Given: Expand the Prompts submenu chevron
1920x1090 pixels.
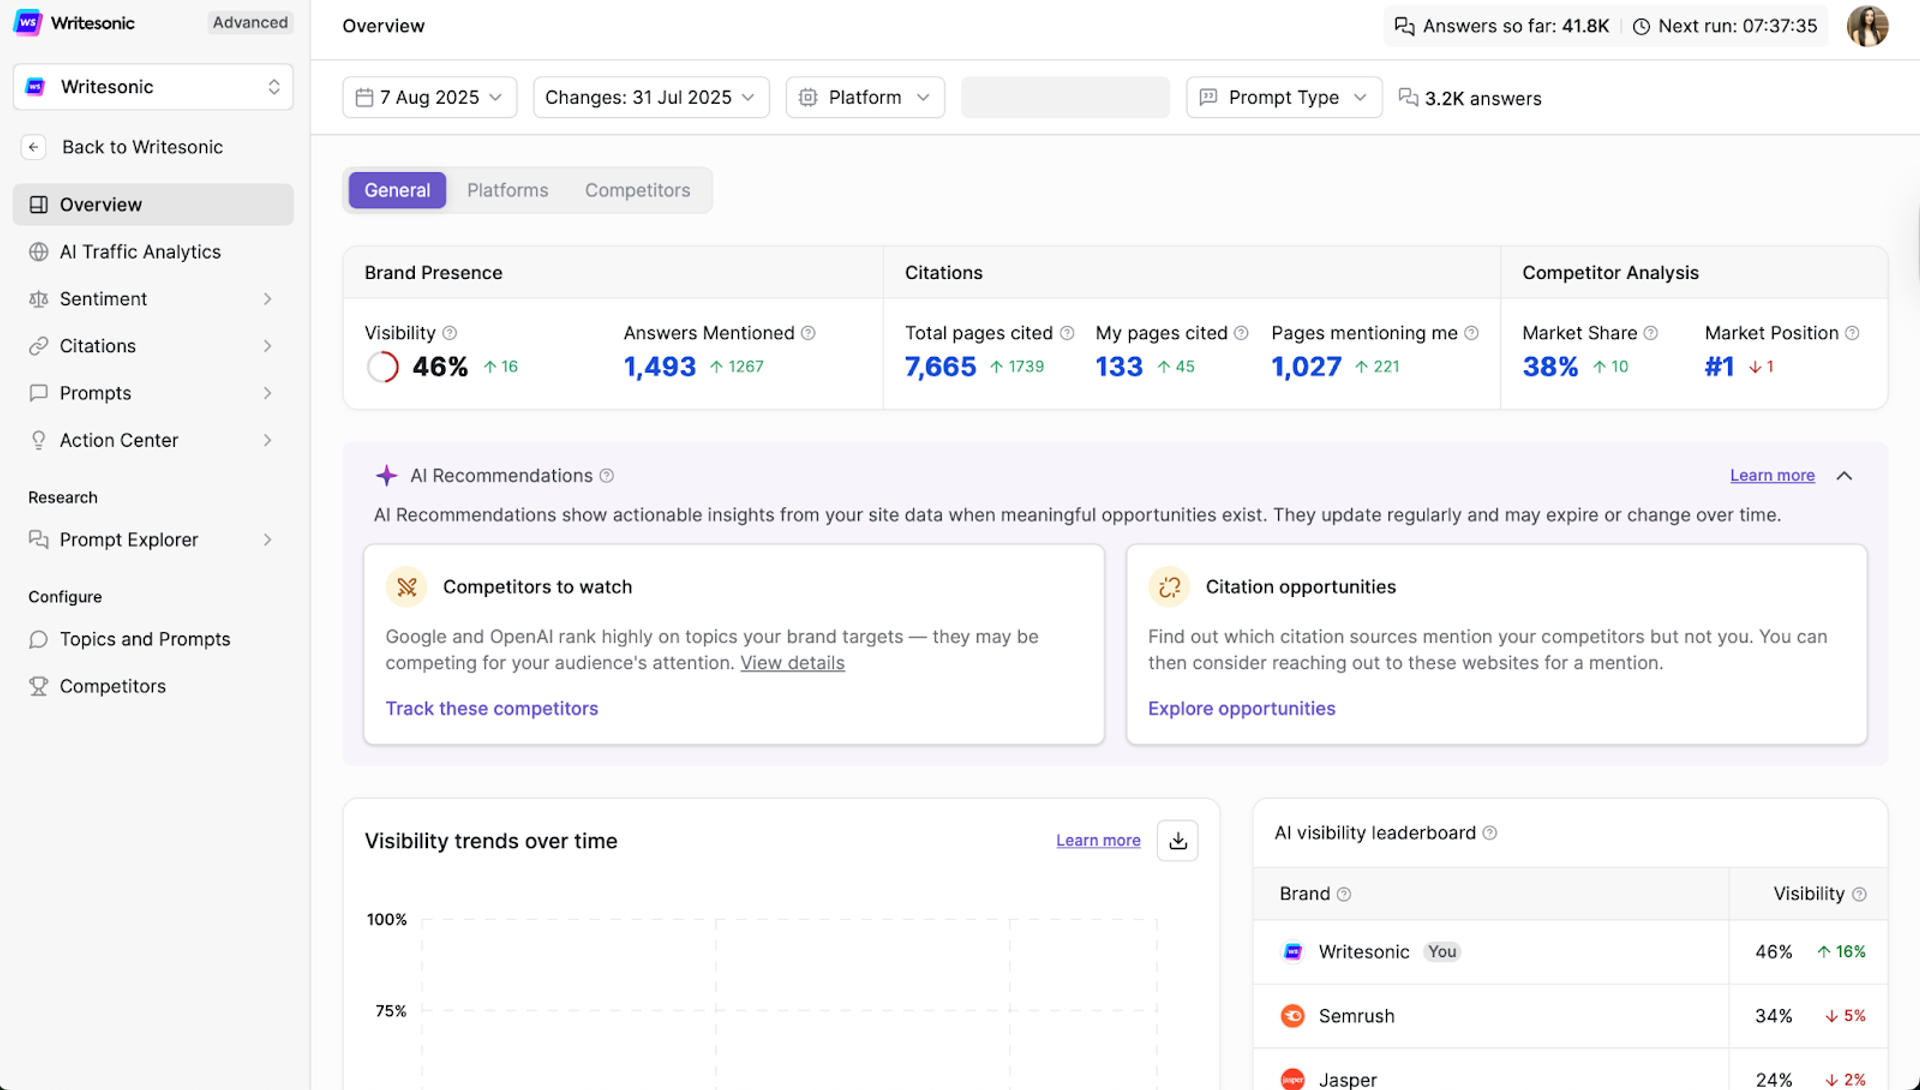Looking at the screenshot, I should [x=268, y=393].
